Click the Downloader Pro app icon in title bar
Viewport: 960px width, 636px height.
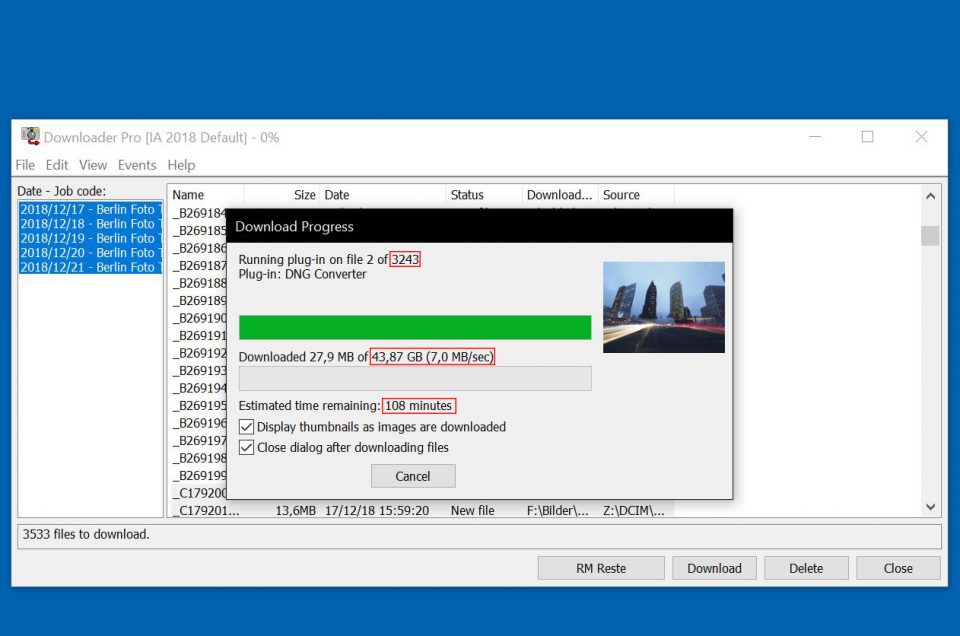[x=30, y=137]
